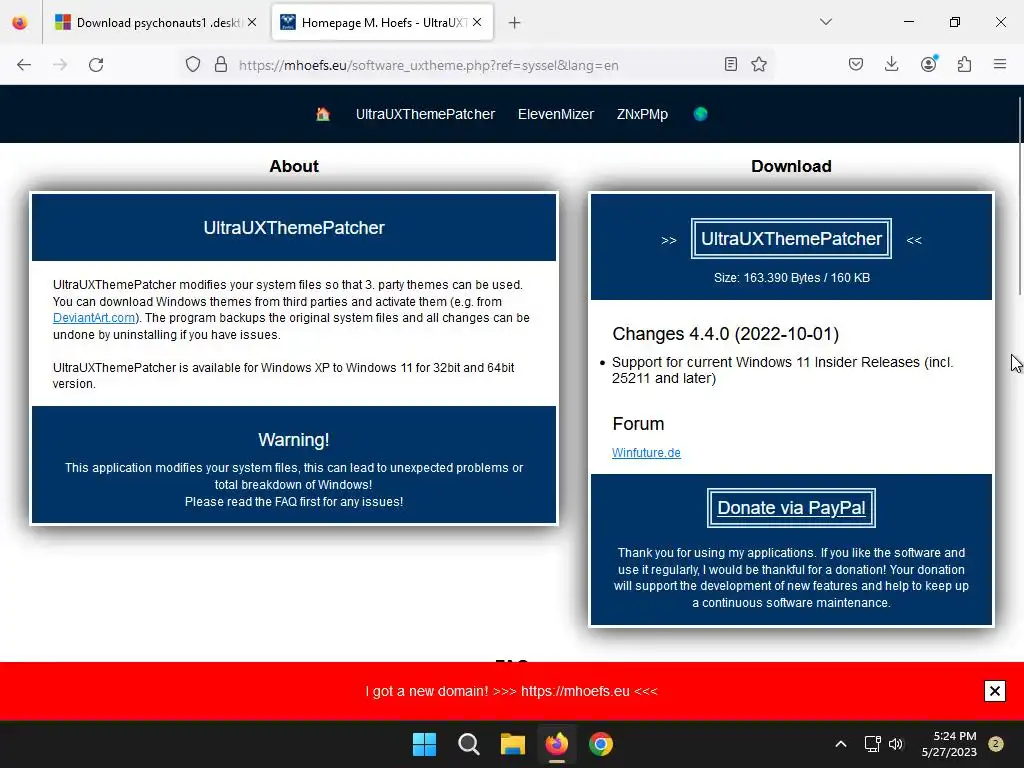This screenshot has height=768, width=1024.
Task: Click the Firefox taskbar icon
Action: click(x=556, y=744)
